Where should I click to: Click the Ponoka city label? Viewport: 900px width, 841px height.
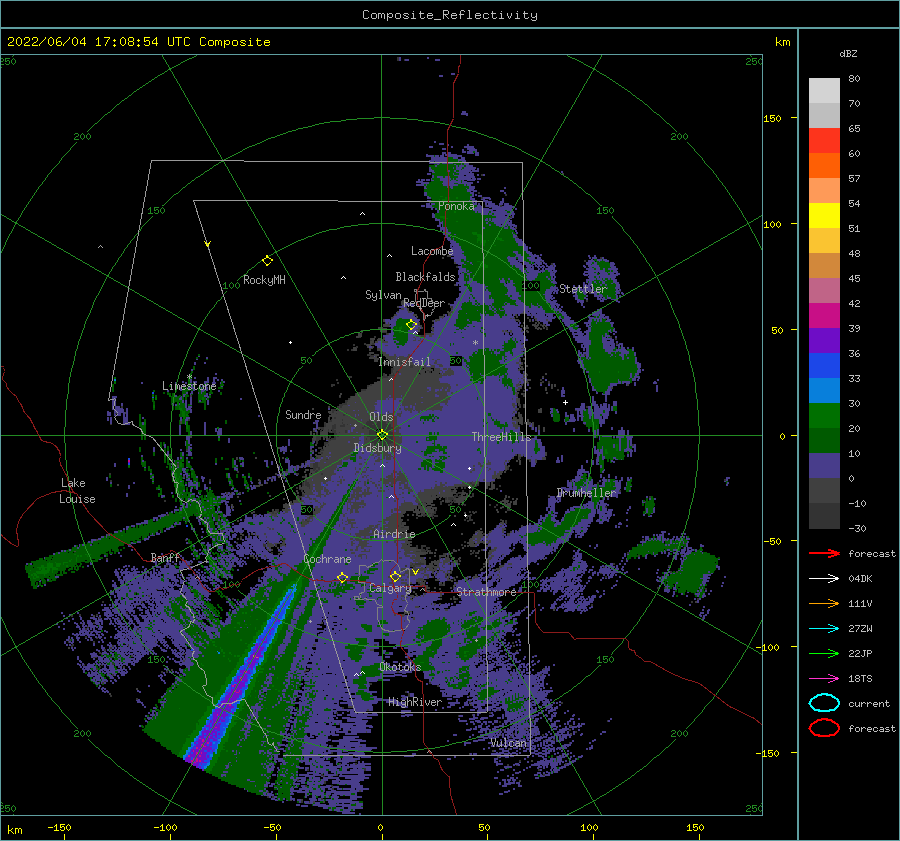click(456, 206)
